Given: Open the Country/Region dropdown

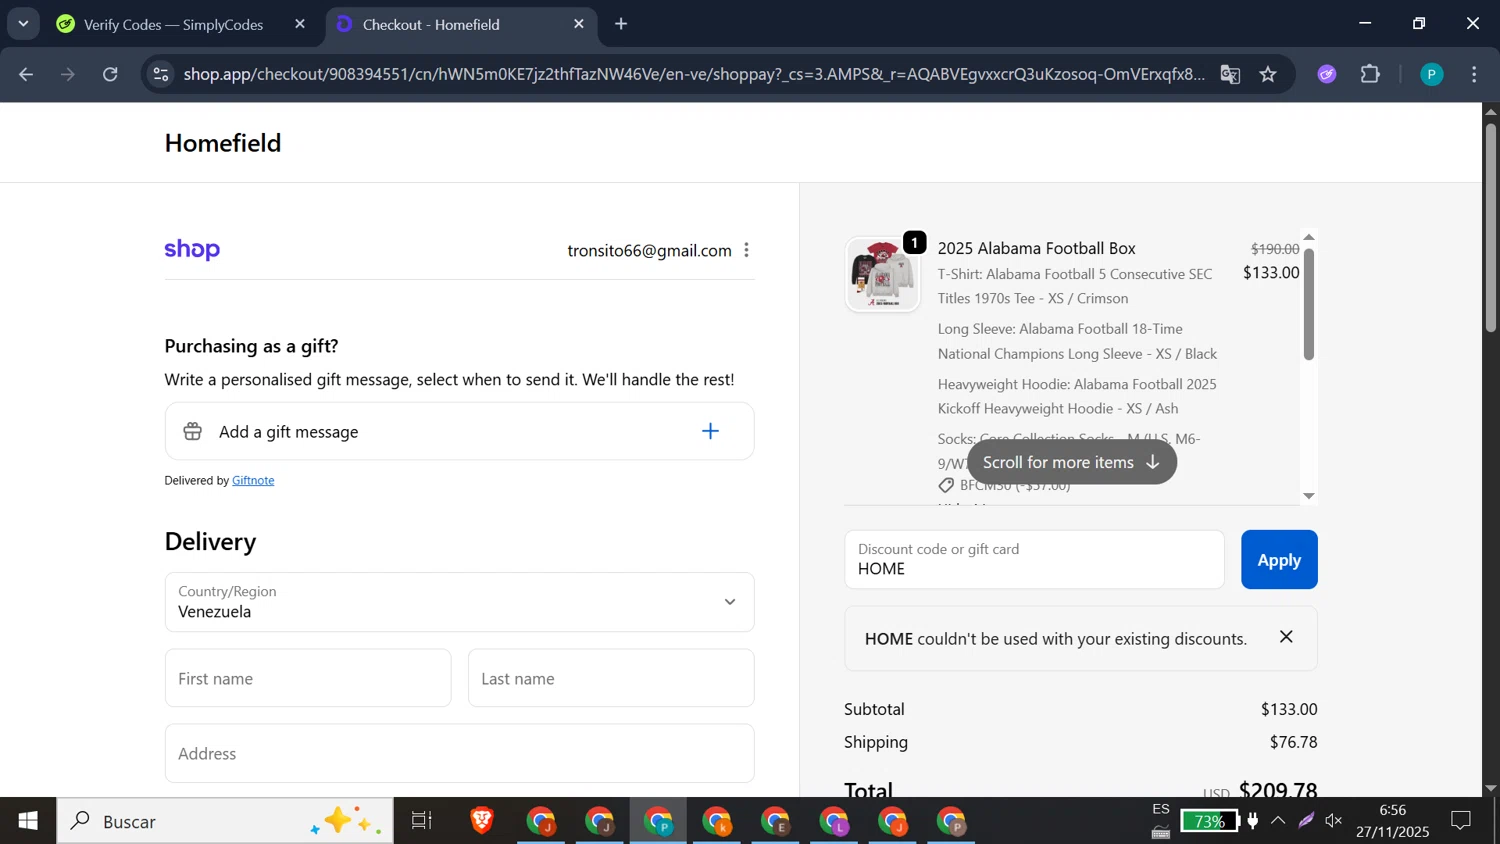Looking at the screenshot, I should [459, 602].
